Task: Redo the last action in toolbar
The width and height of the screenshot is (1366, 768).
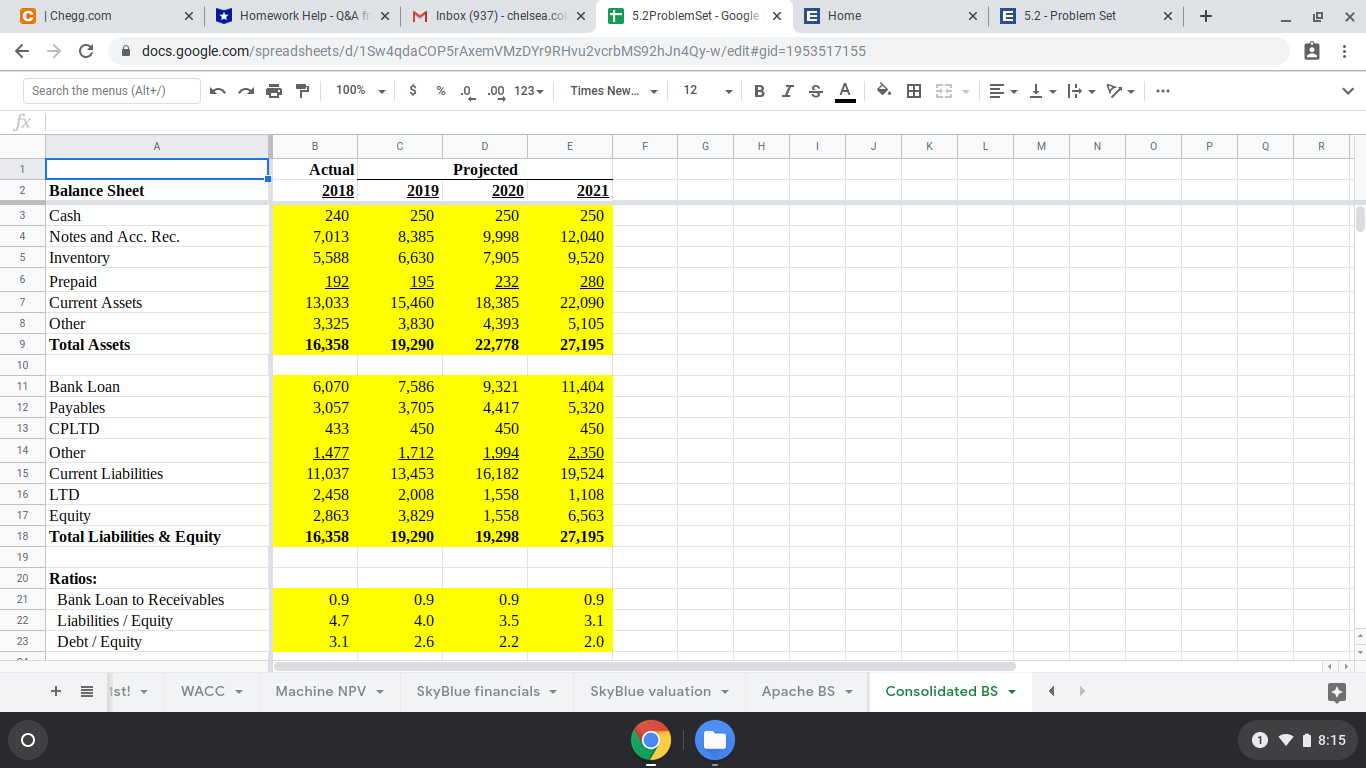Action: point(246,91)
